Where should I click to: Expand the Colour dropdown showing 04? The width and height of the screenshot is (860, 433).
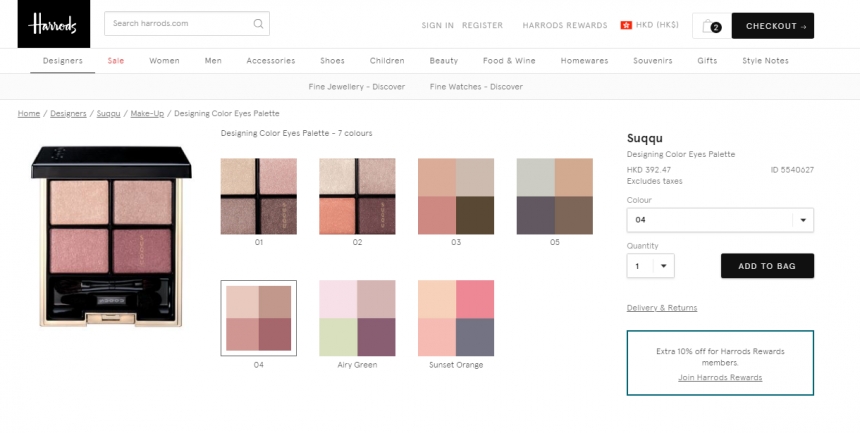coord(720,220)
